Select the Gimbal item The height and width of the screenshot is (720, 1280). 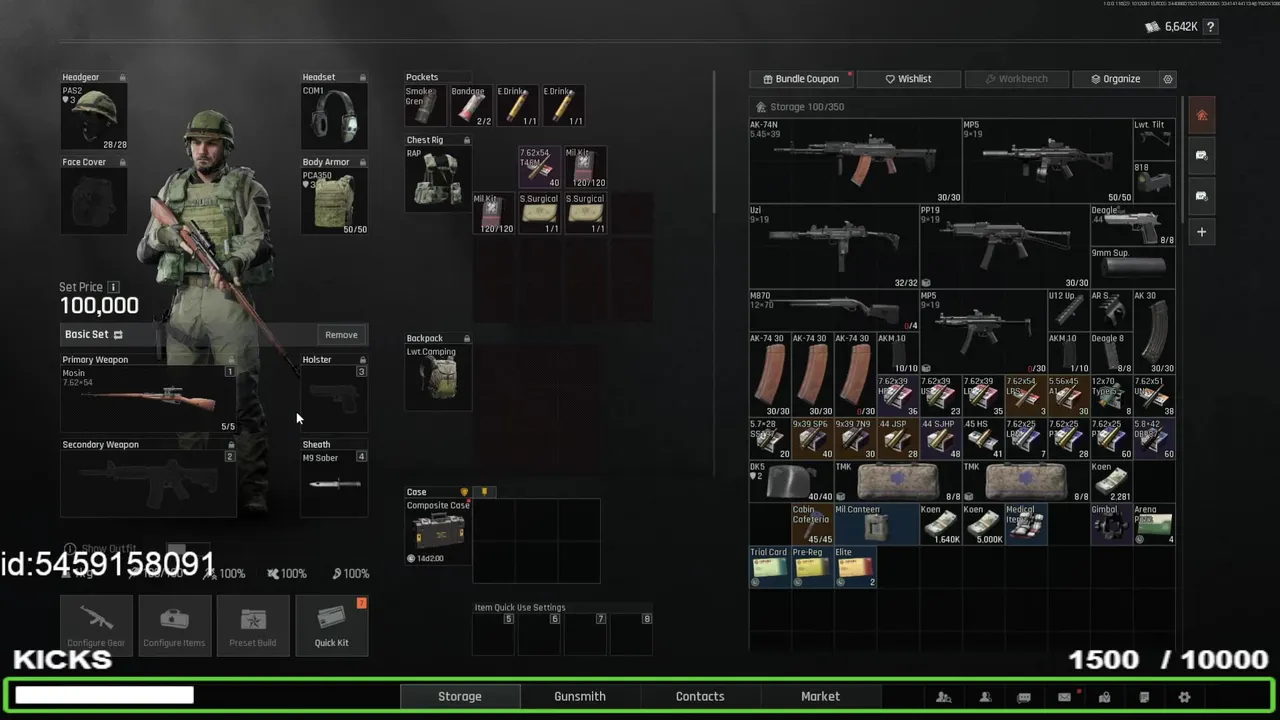(x=1111, y=524)
